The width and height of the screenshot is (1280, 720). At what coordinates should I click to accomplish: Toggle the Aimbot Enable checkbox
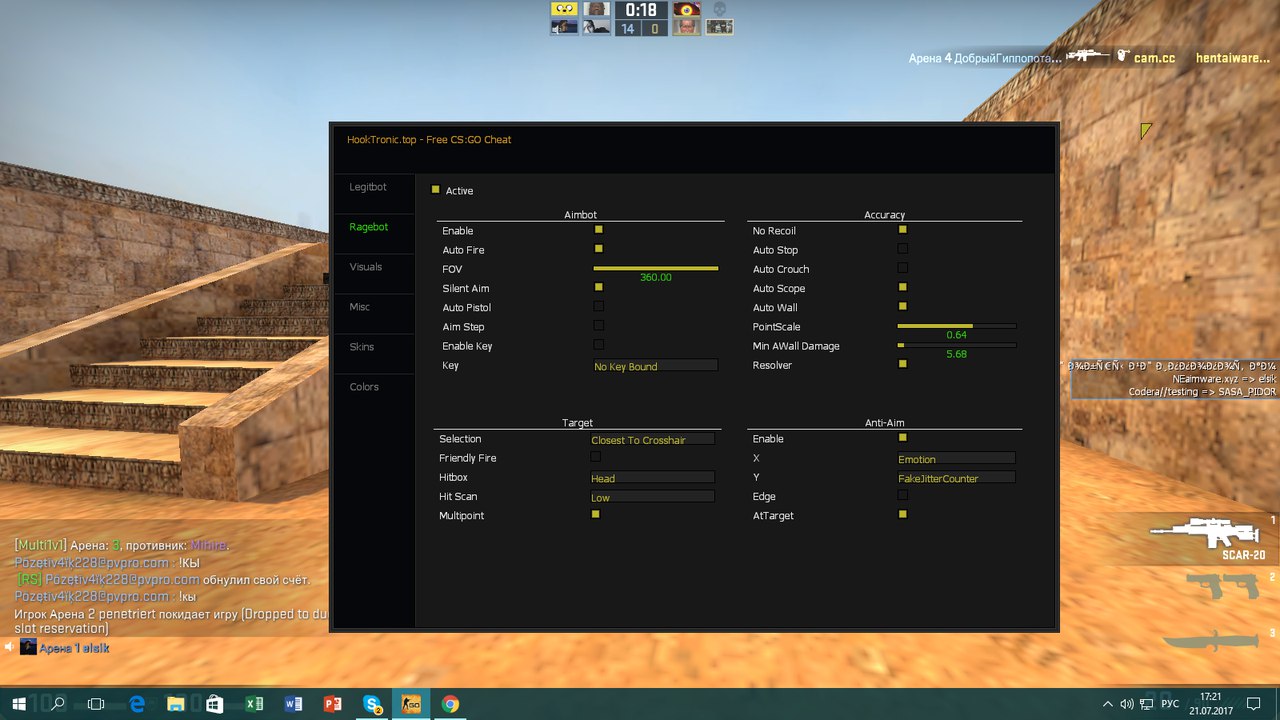(x=598, y=229)
